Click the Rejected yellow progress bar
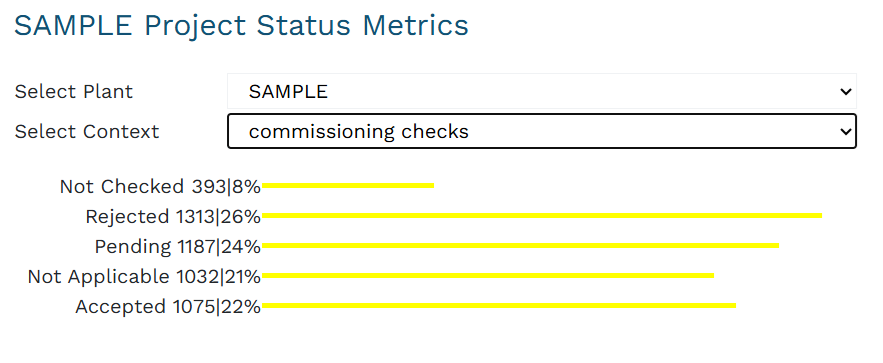 click(x=542, y=216)
